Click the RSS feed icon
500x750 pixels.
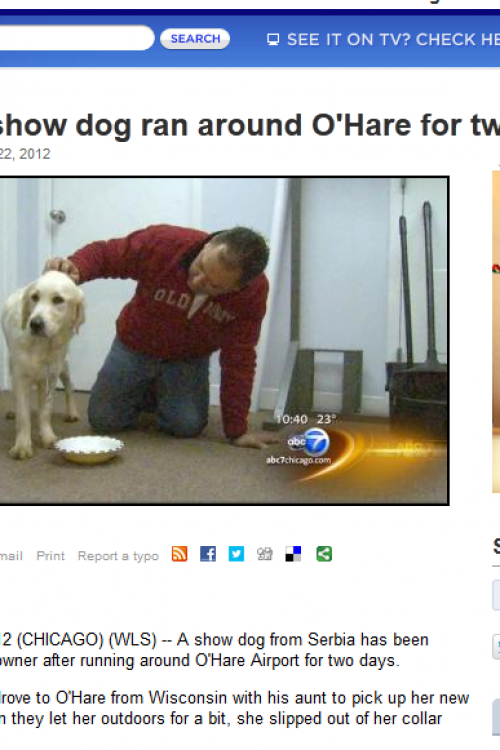179,554
